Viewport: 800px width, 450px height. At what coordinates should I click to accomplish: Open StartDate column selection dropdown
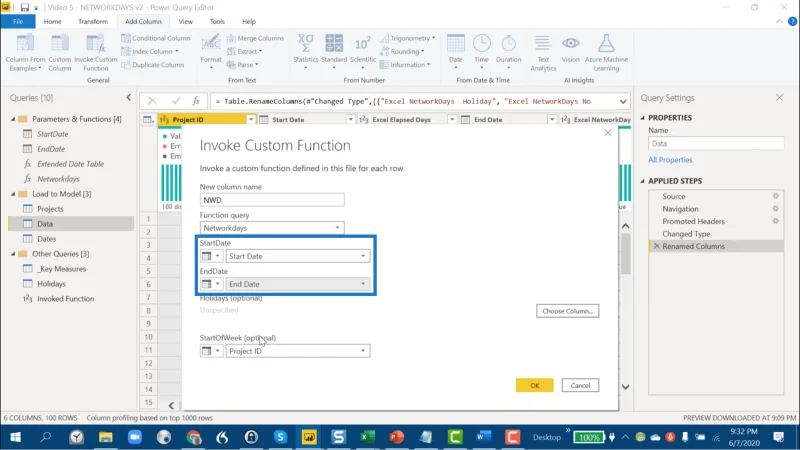(x=298, y=256)
